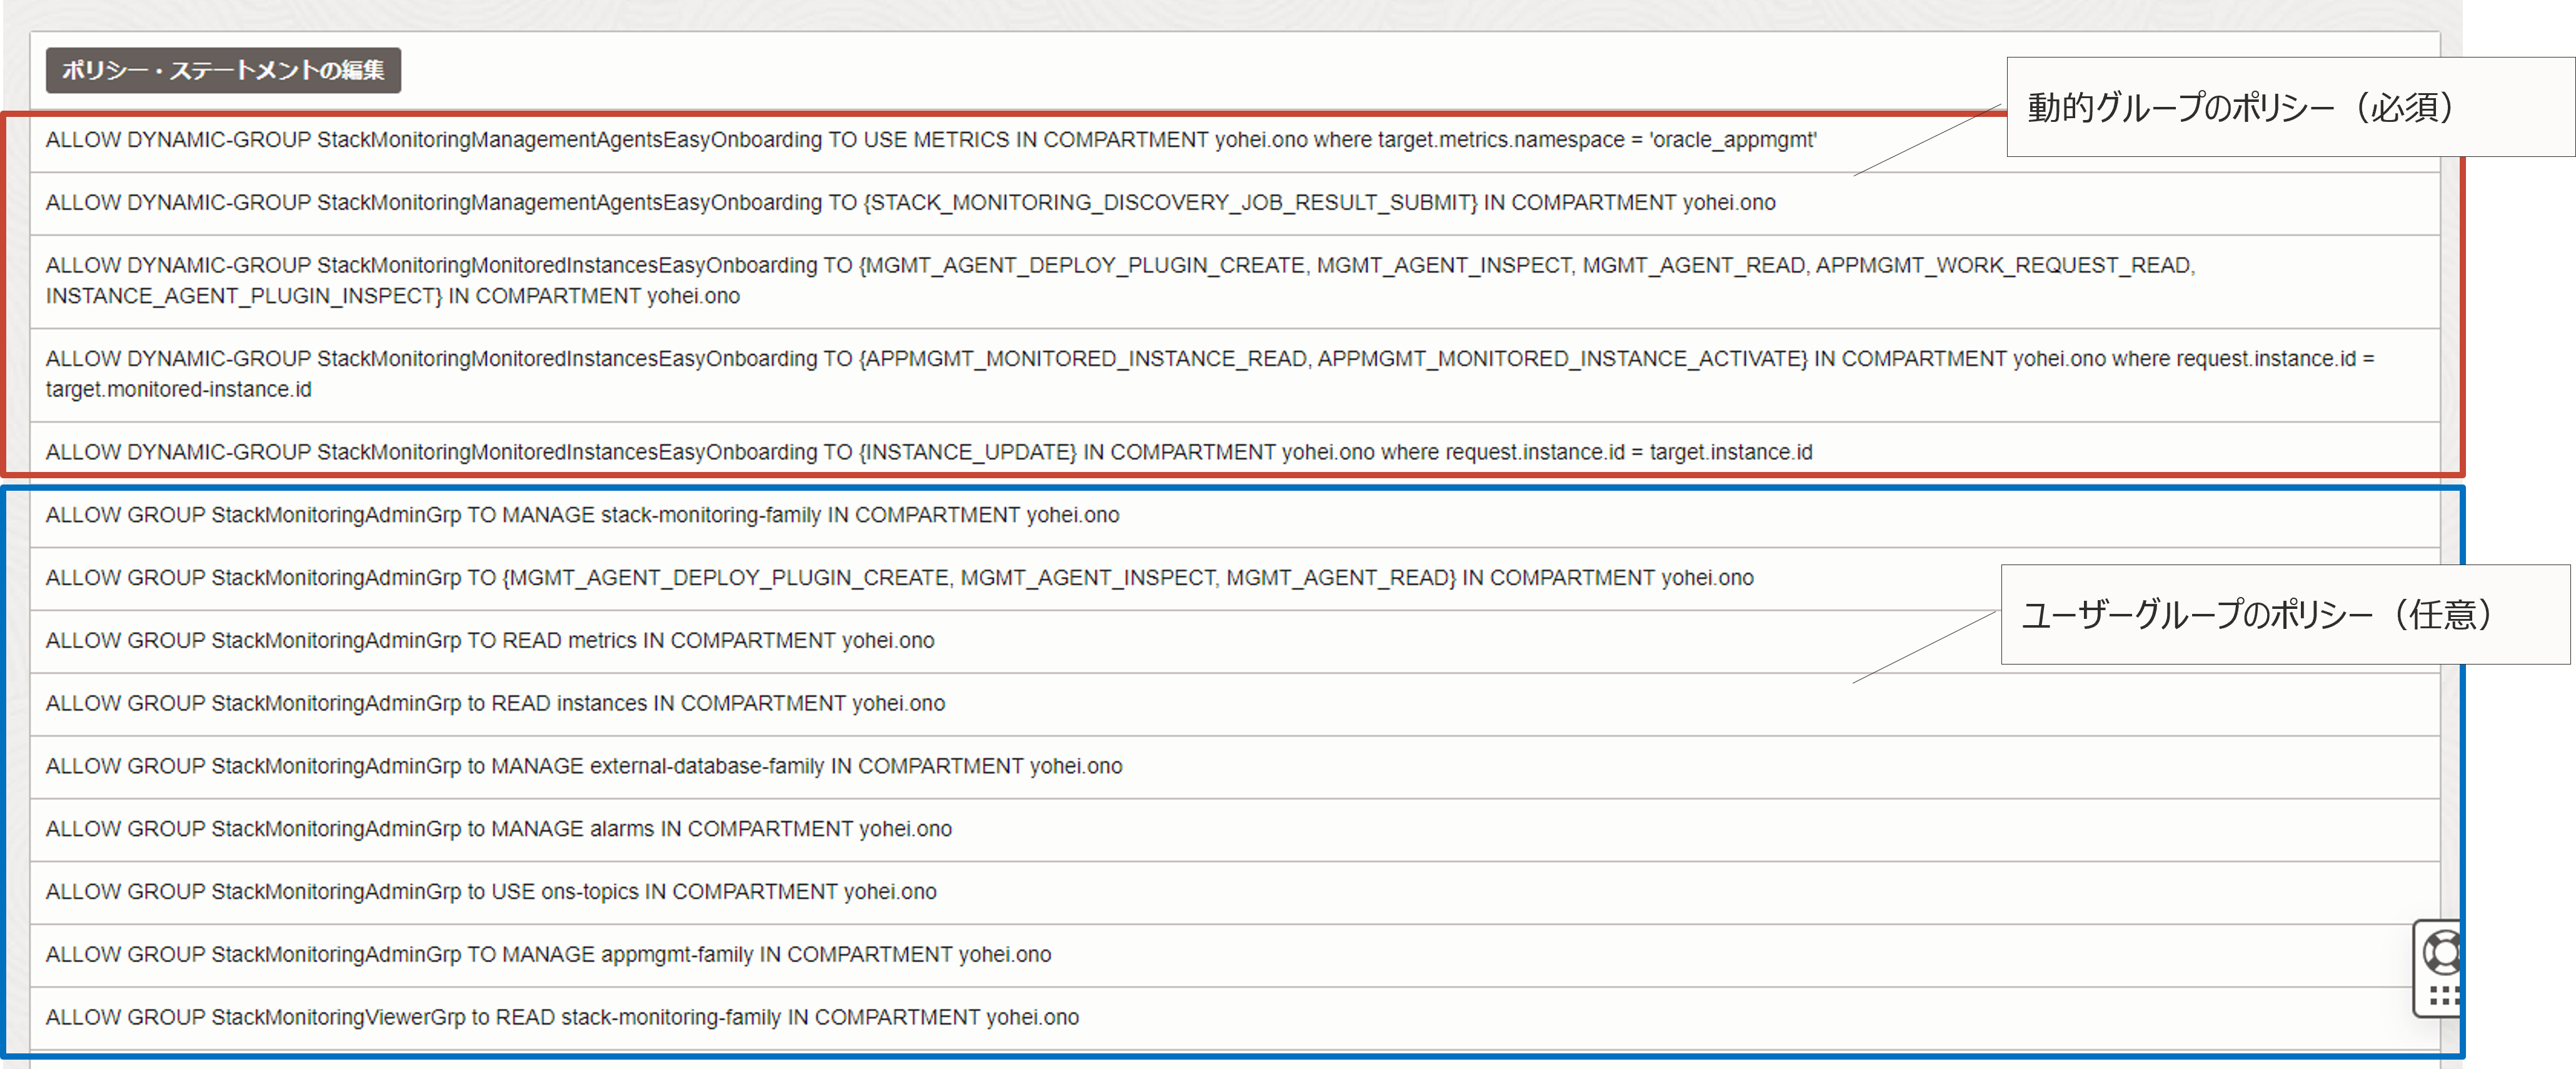The width and height of the screenshot is (2576, 1069).
Task: Click 'oracle_appmgmt' namespace text in first statement
Action: [x=1733, y=140]
